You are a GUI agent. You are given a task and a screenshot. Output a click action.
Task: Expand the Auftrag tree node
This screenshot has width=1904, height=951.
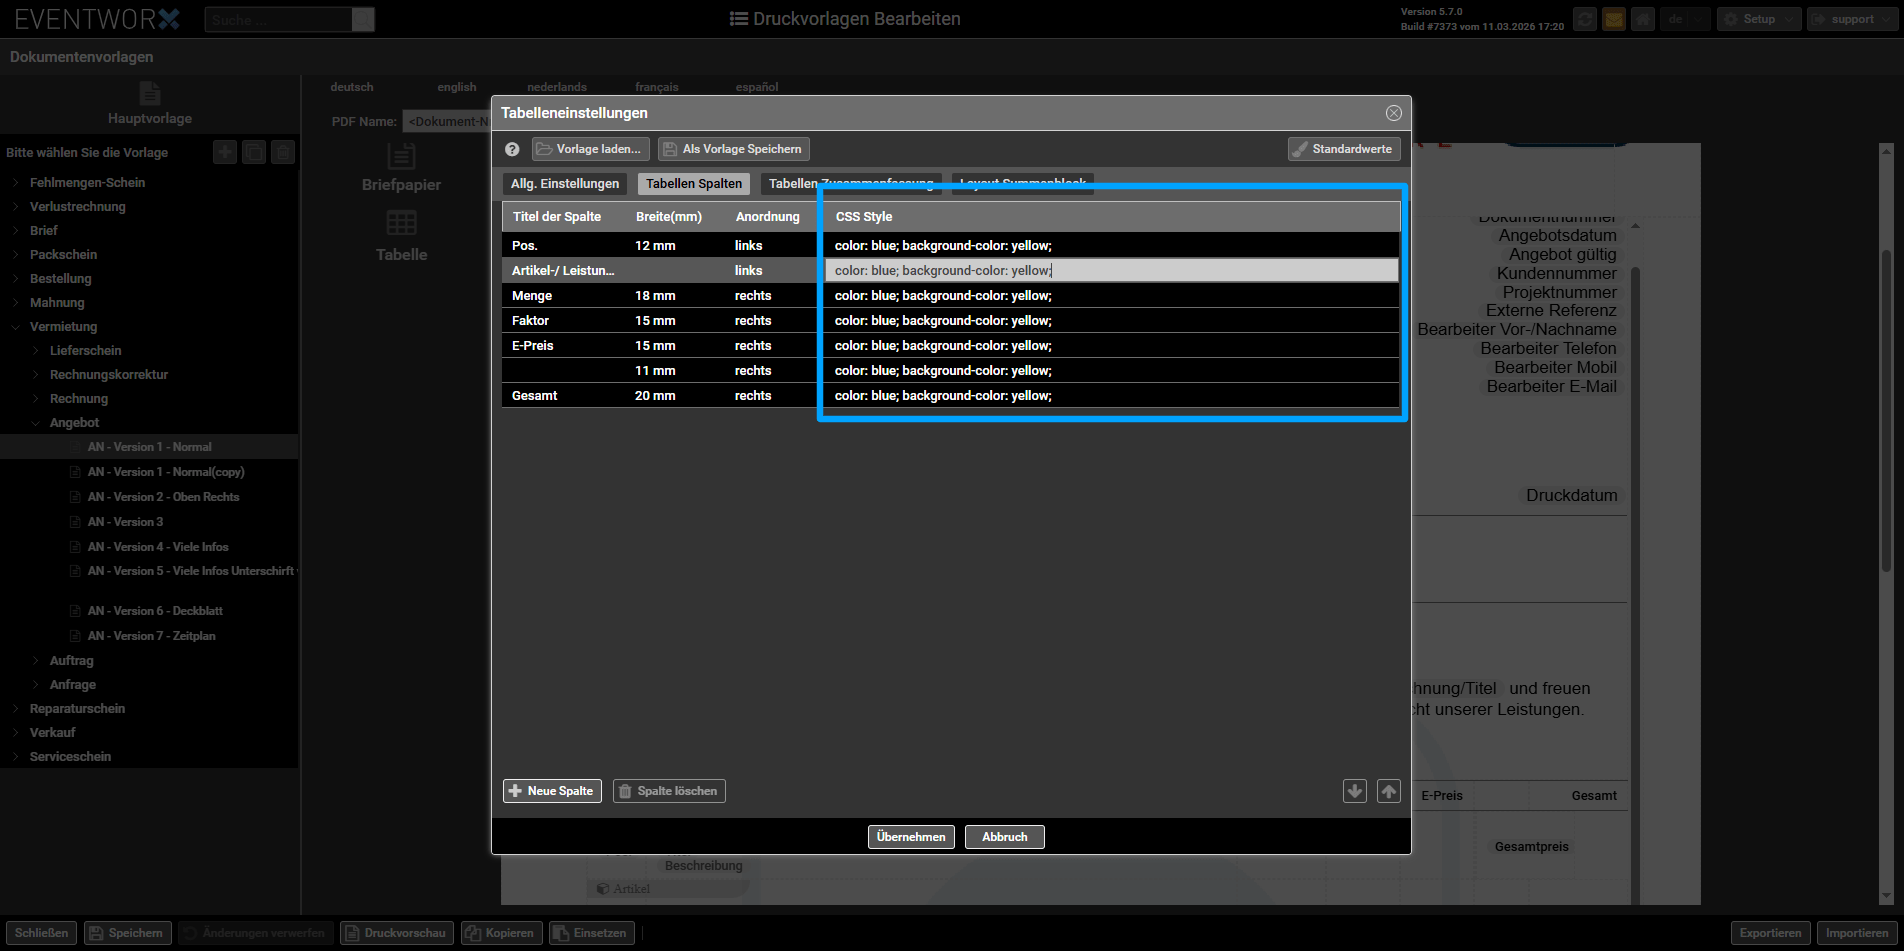click(x=37, y=661)
